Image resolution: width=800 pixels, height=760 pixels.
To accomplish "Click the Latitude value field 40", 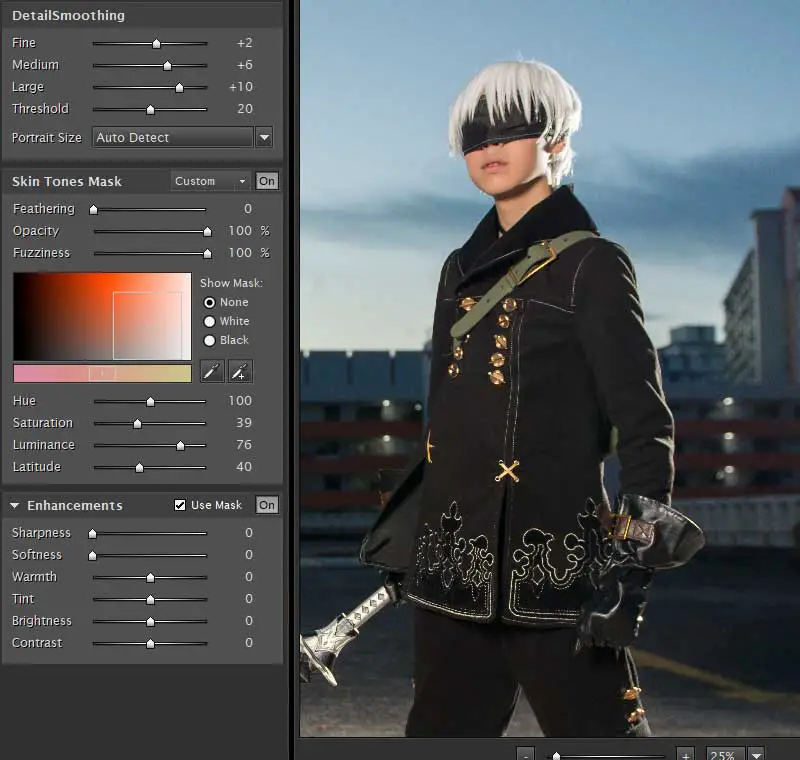I will [244, 466].
